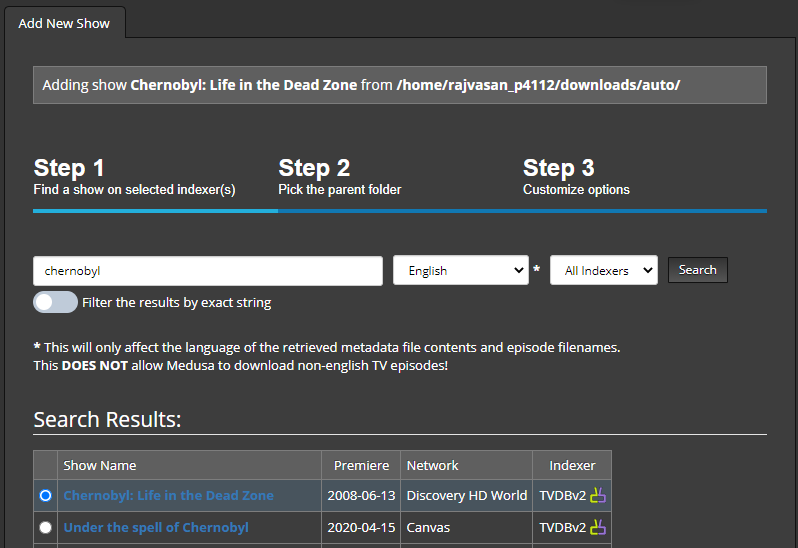
Task: Sort by the Premiere column header
Action: (361, 465)
